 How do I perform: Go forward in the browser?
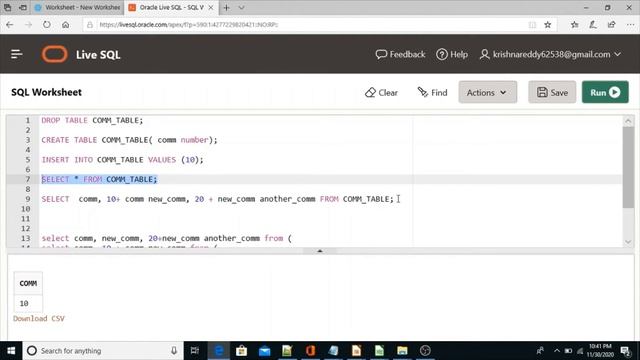click(28, 24)
